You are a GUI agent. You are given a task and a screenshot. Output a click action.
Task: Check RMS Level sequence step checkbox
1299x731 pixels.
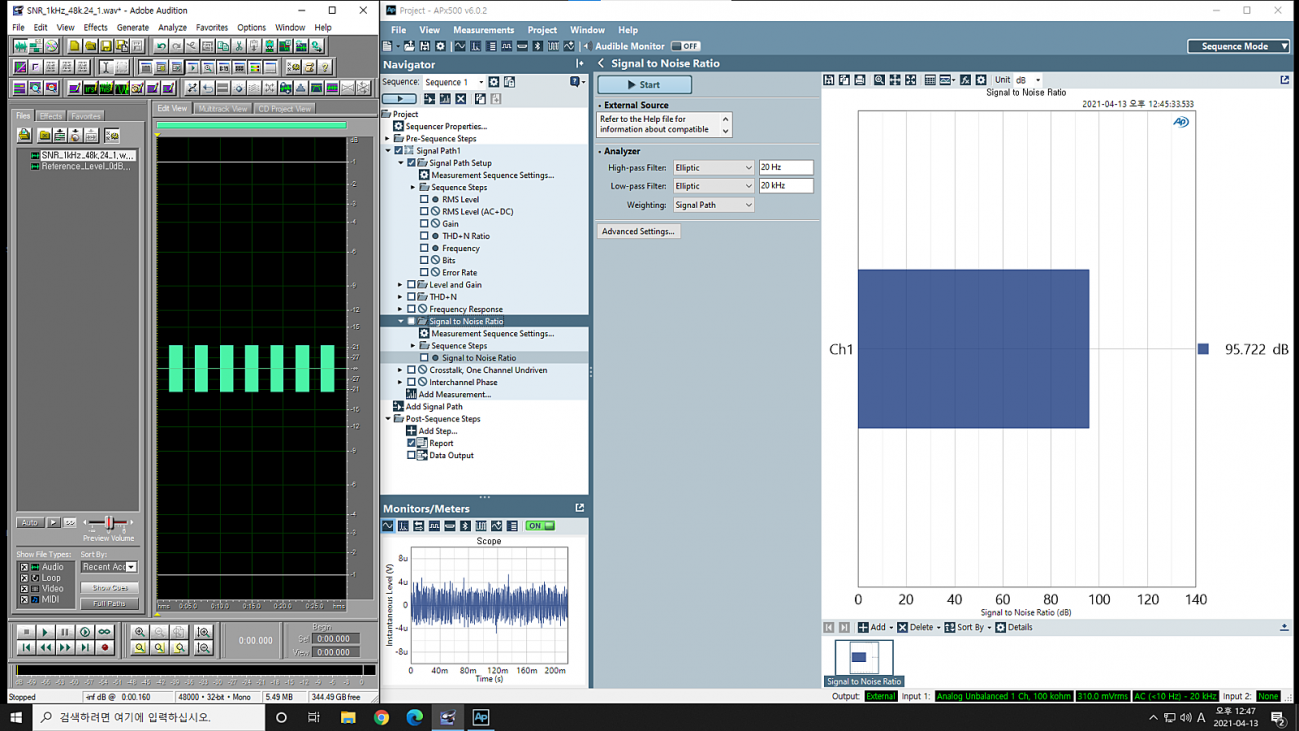pos(424,200)
